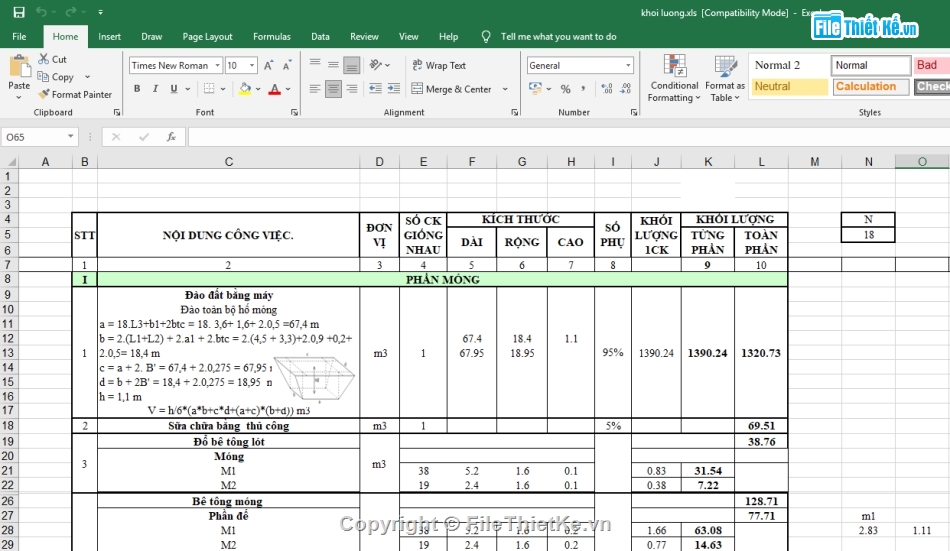
Task: Apply Percent Style icon
Action: click(x=565, y=89)
